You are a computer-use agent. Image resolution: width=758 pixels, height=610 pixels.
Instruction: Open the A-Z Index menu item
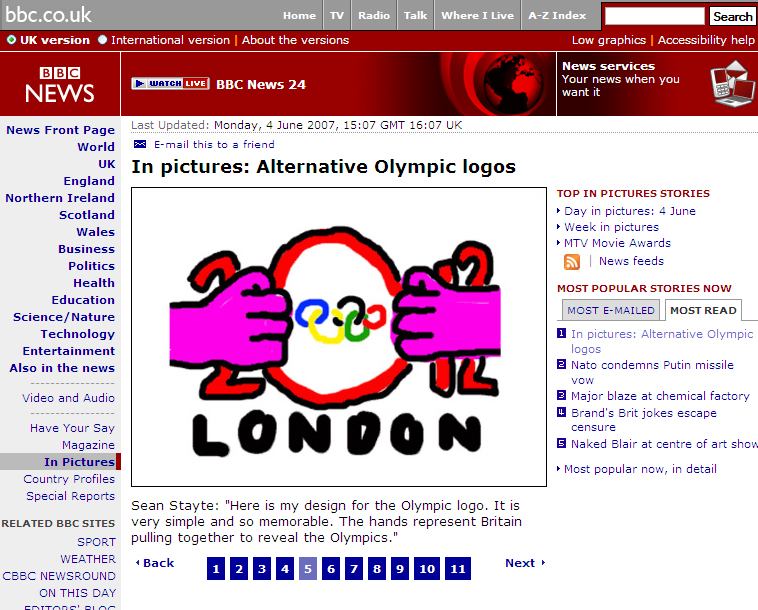click(557, 15)
